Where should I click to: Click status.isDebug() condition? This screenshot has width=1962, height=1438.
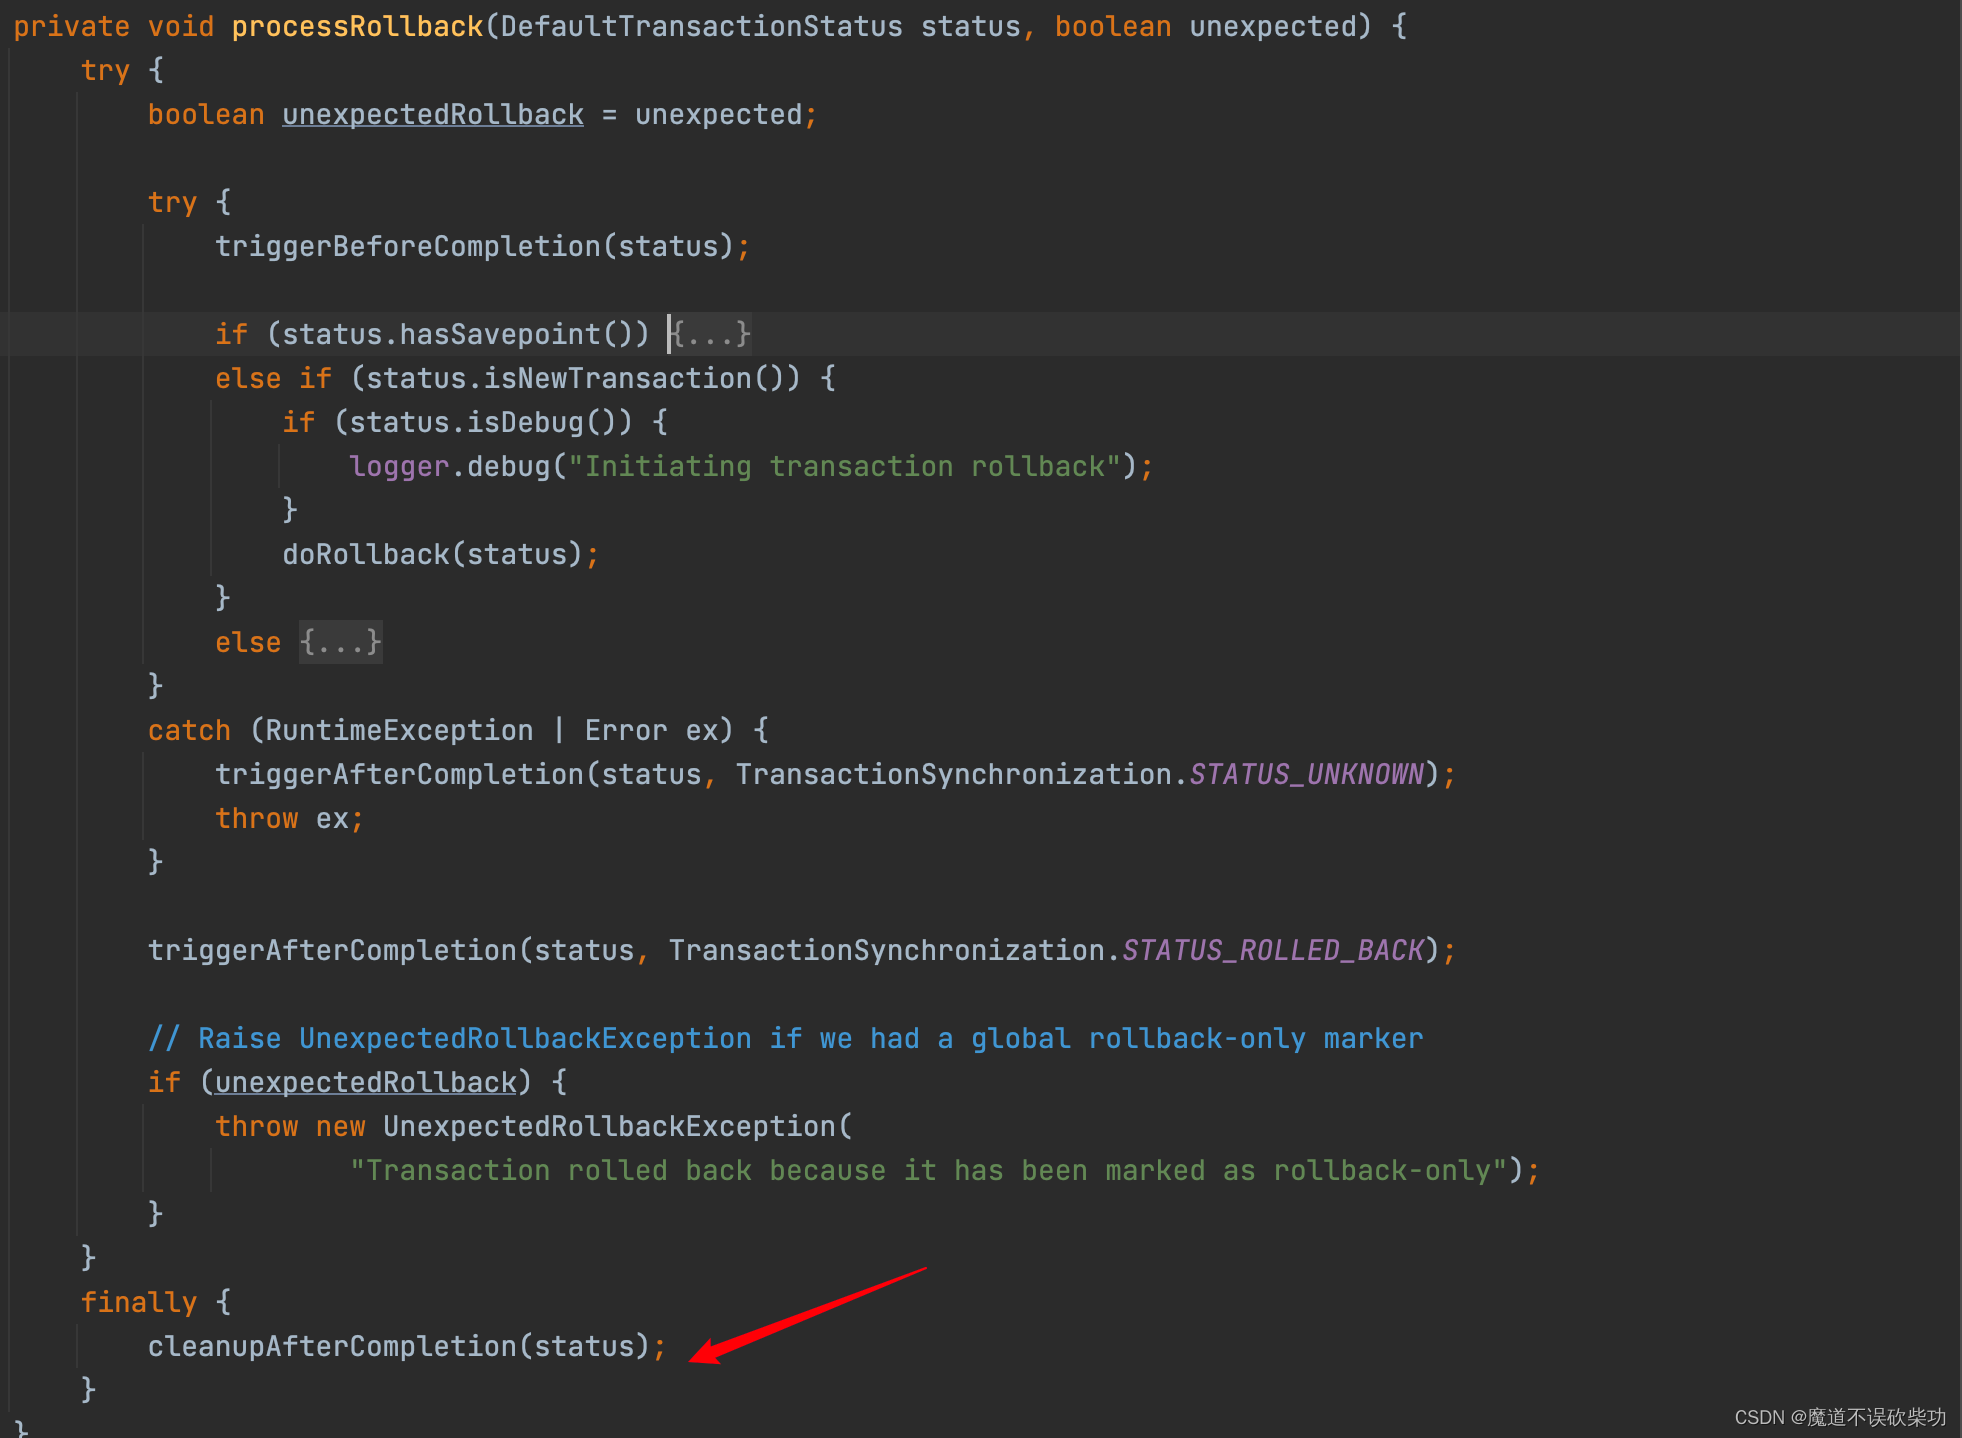[x=483, y=422]
